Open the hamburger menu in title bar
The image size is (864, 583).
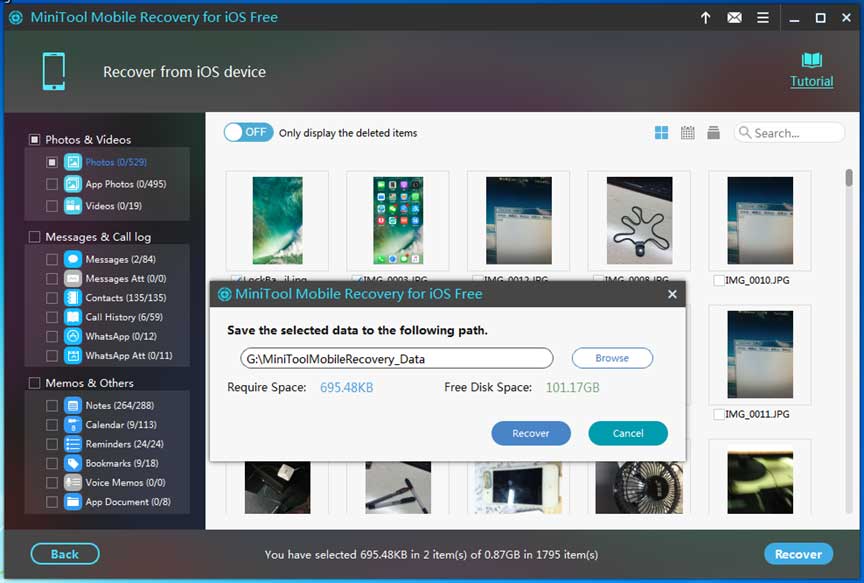[x=763, y=18]
